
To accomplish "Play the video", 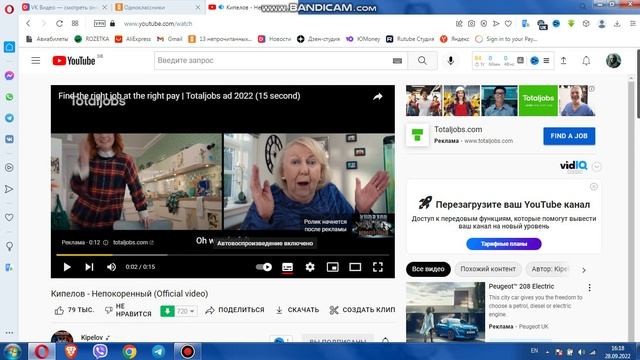I will point(67,267).
